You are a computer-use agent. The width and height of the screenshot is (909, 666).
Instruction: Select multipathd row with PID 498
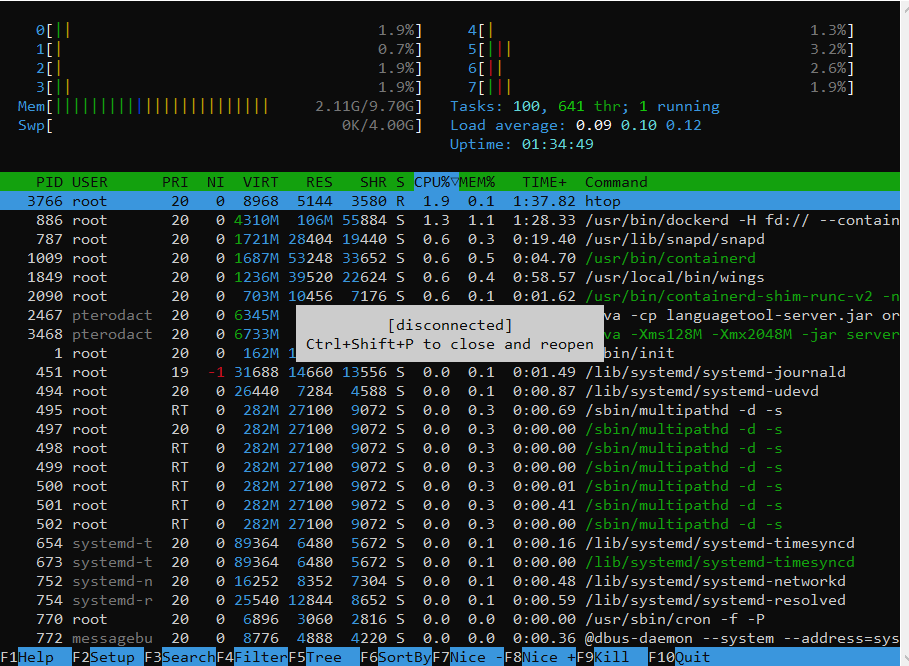tap(450, 448)
